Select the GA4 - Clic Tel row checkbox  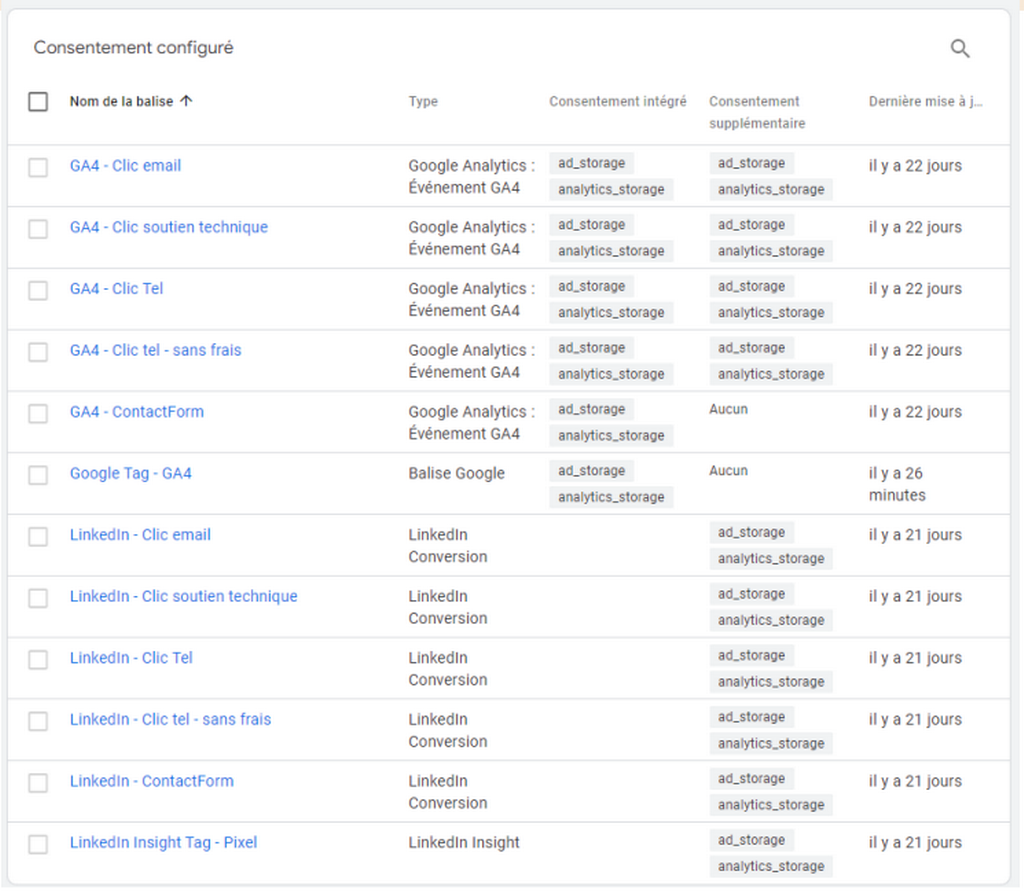(x=38, y=290)
